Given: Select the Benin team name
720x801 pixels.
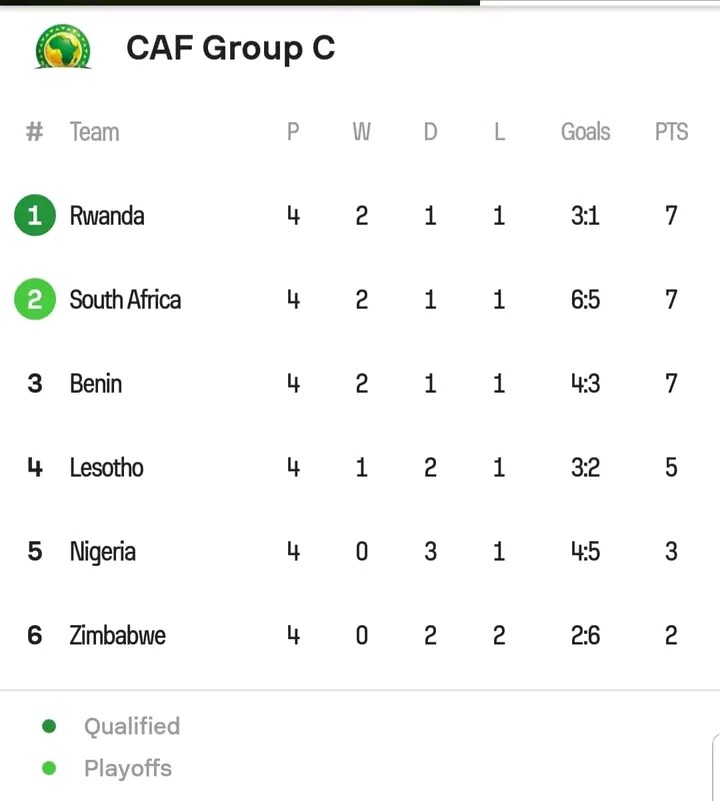Looking at the screenshot, I should [x=96, y=383].
